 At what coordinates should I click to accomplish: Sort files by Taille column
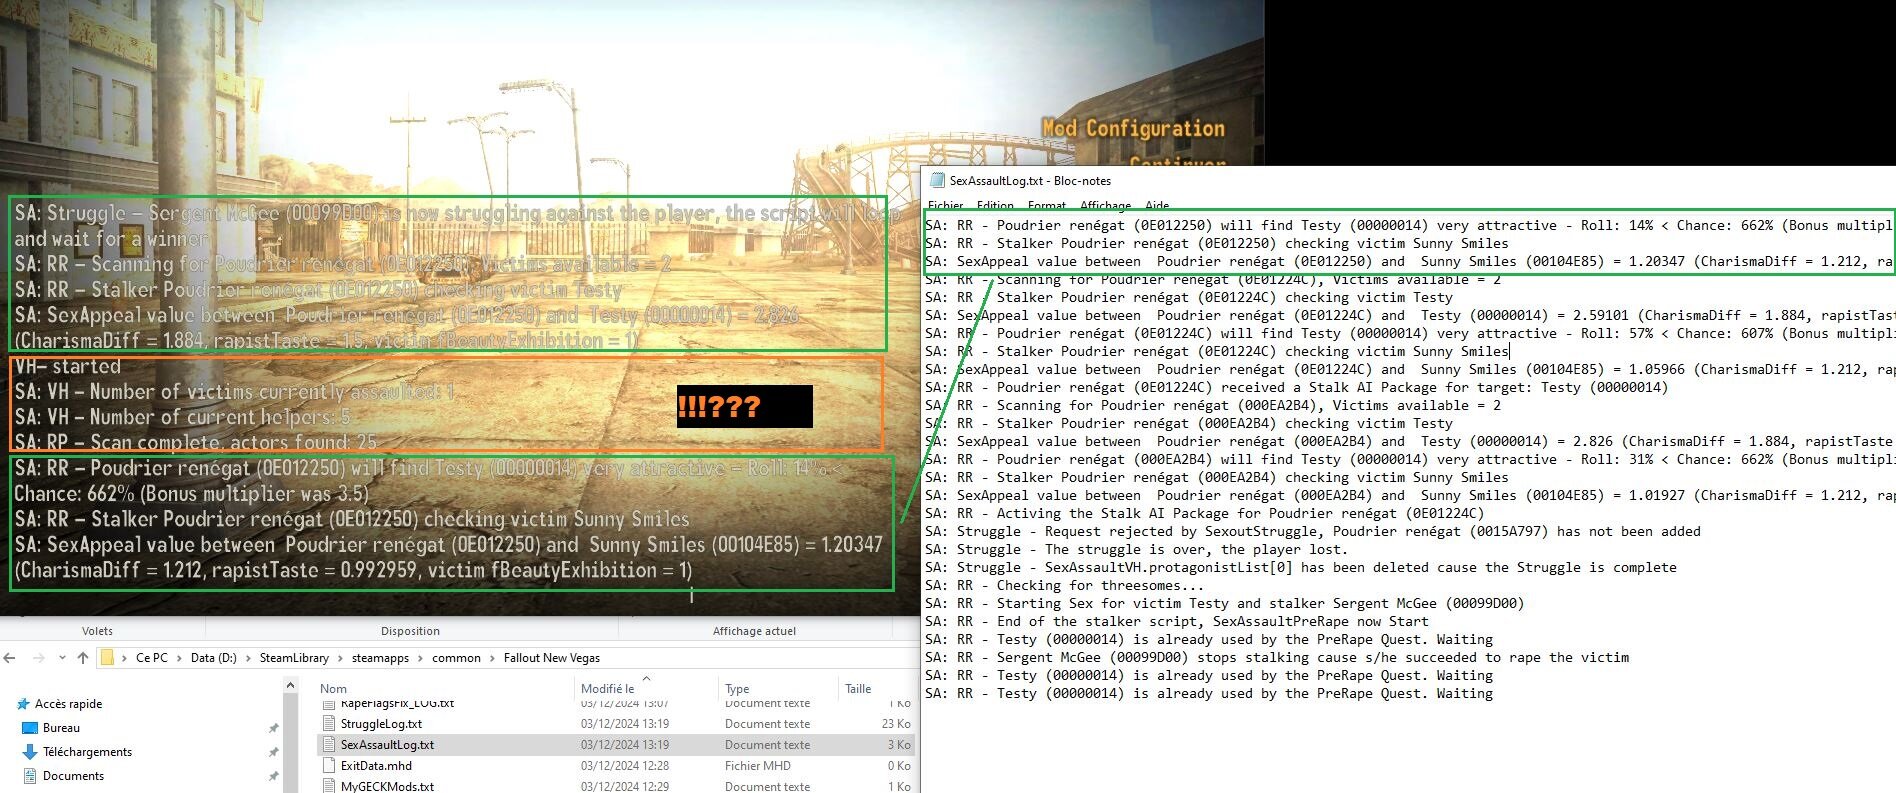(858, 689)
